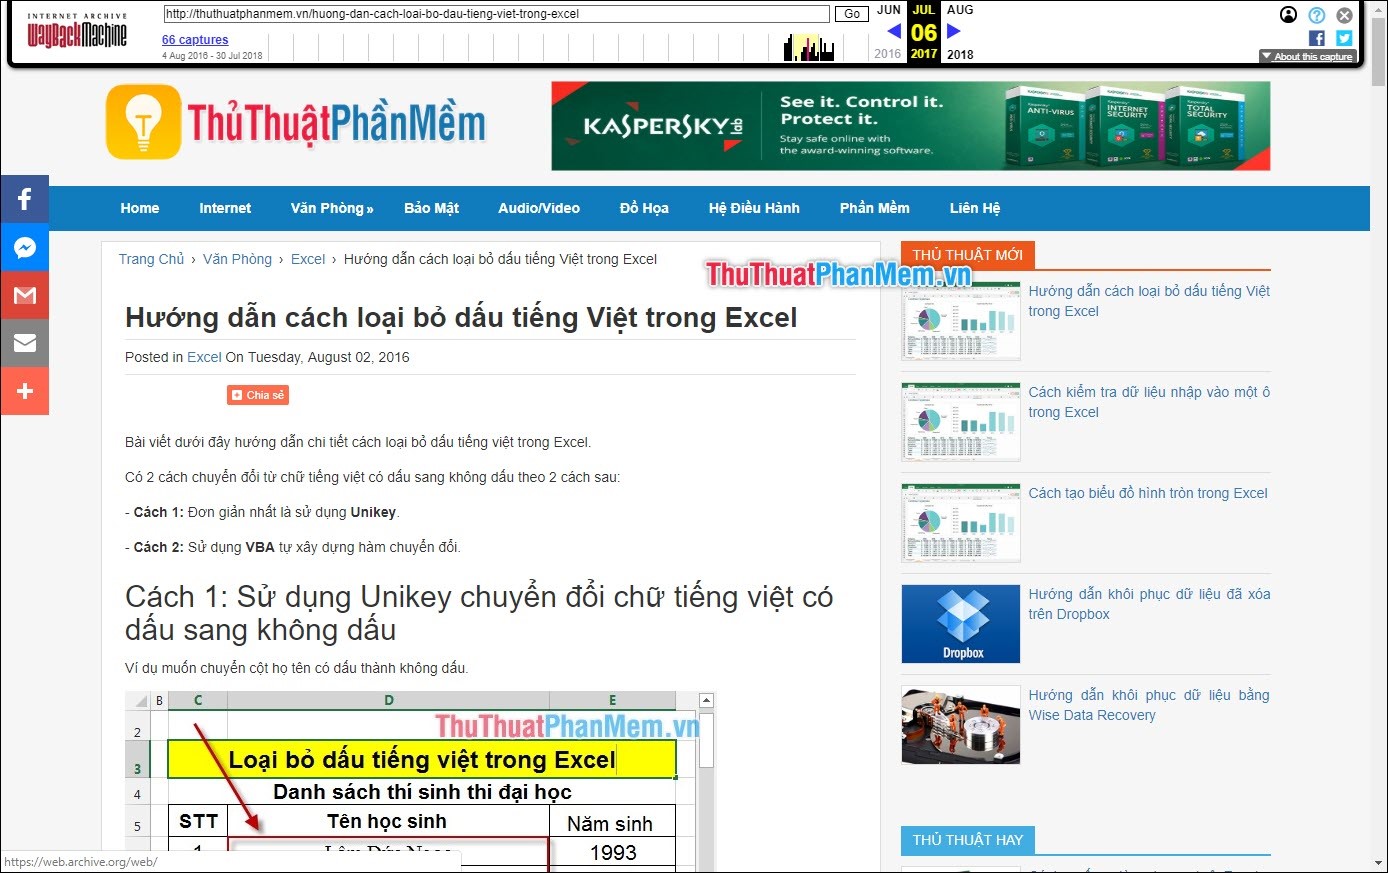Open the Văn Phòng dropdown menu

coord(331,208)
